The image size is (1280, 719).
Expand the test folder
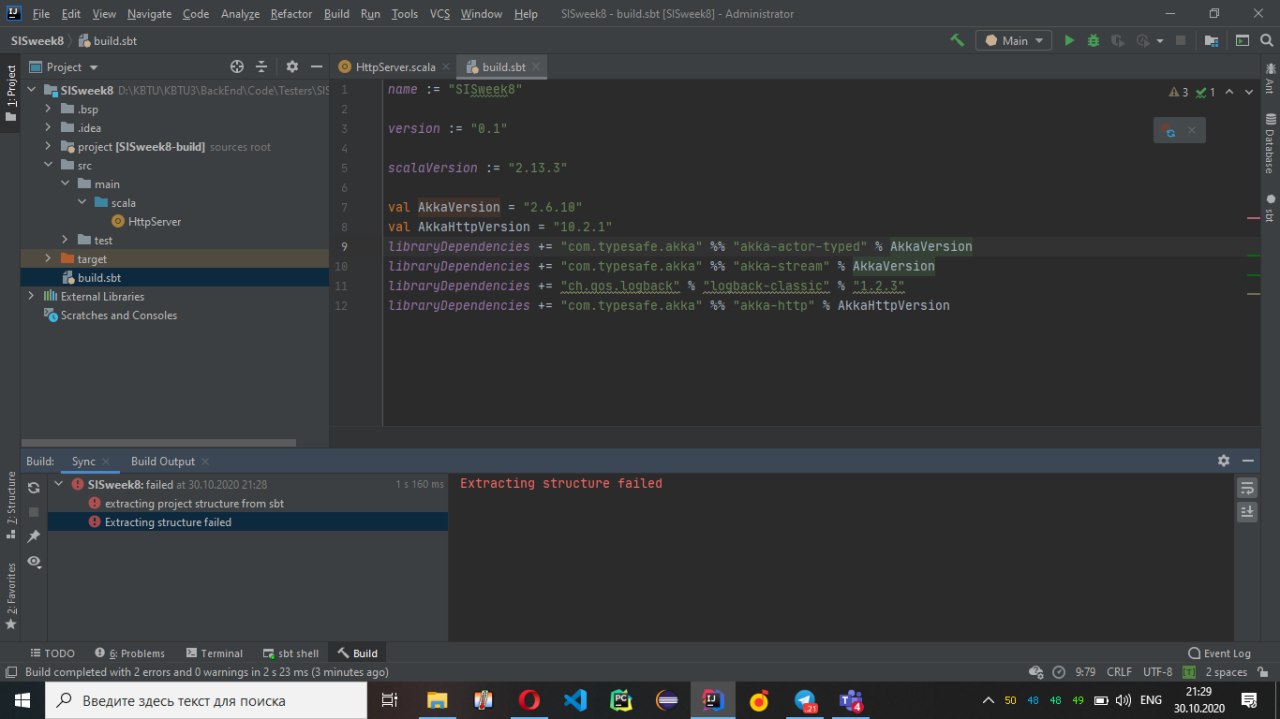[x=65, y=240]
